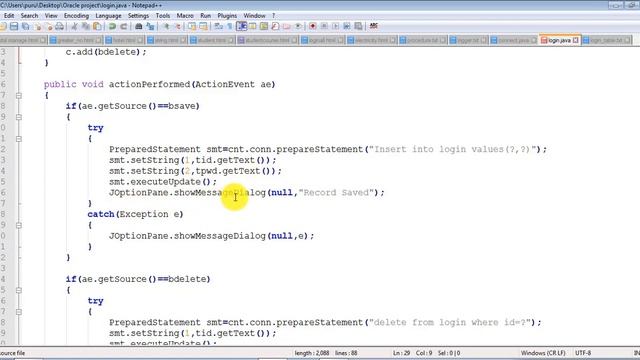Screen dimensions: 640x360
Task: Click inside the "Record Saved" string
Action: point(336,193)
